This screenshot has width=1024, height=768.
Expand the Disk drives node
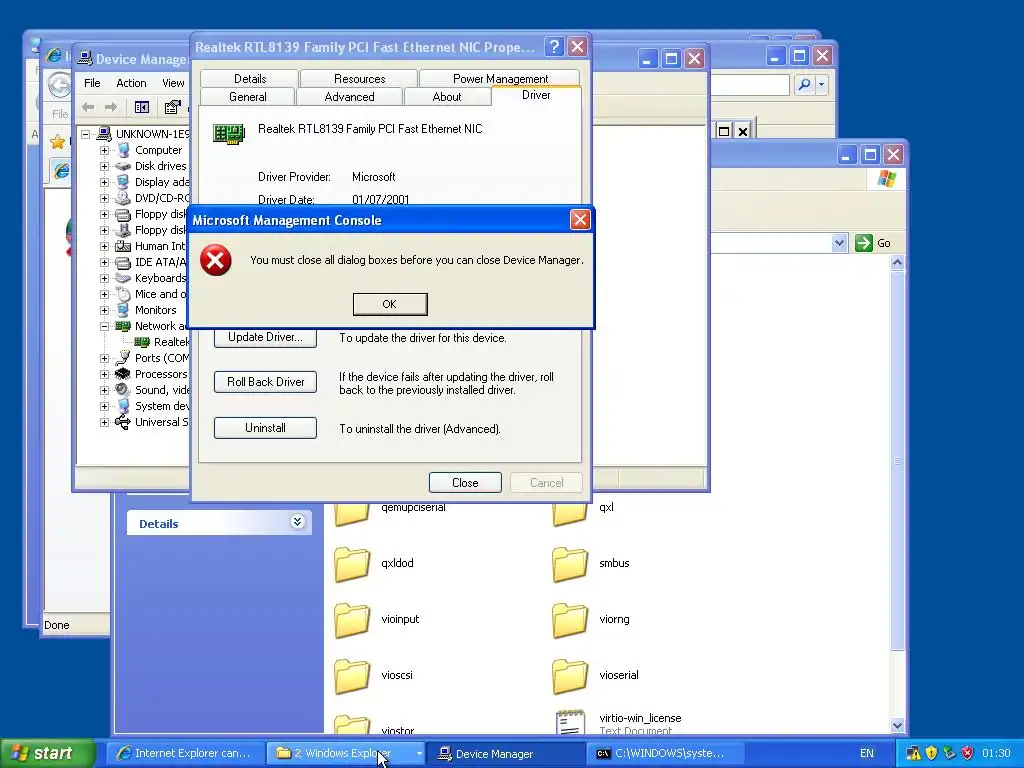[x=104, y=166]
